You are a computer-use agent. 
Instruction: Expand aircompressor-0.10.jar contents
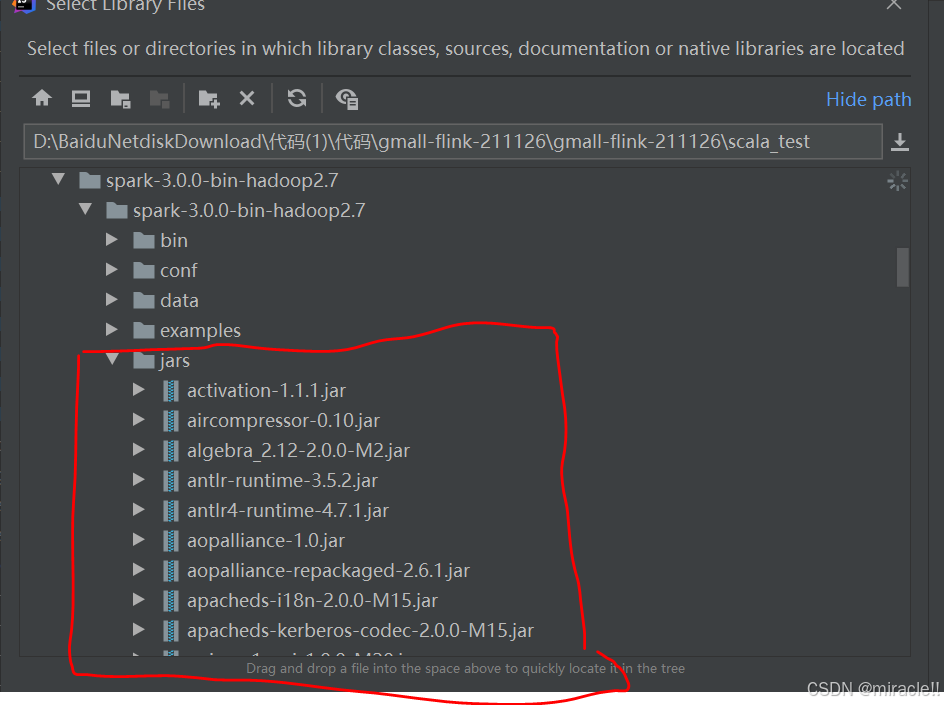(139, 420)
